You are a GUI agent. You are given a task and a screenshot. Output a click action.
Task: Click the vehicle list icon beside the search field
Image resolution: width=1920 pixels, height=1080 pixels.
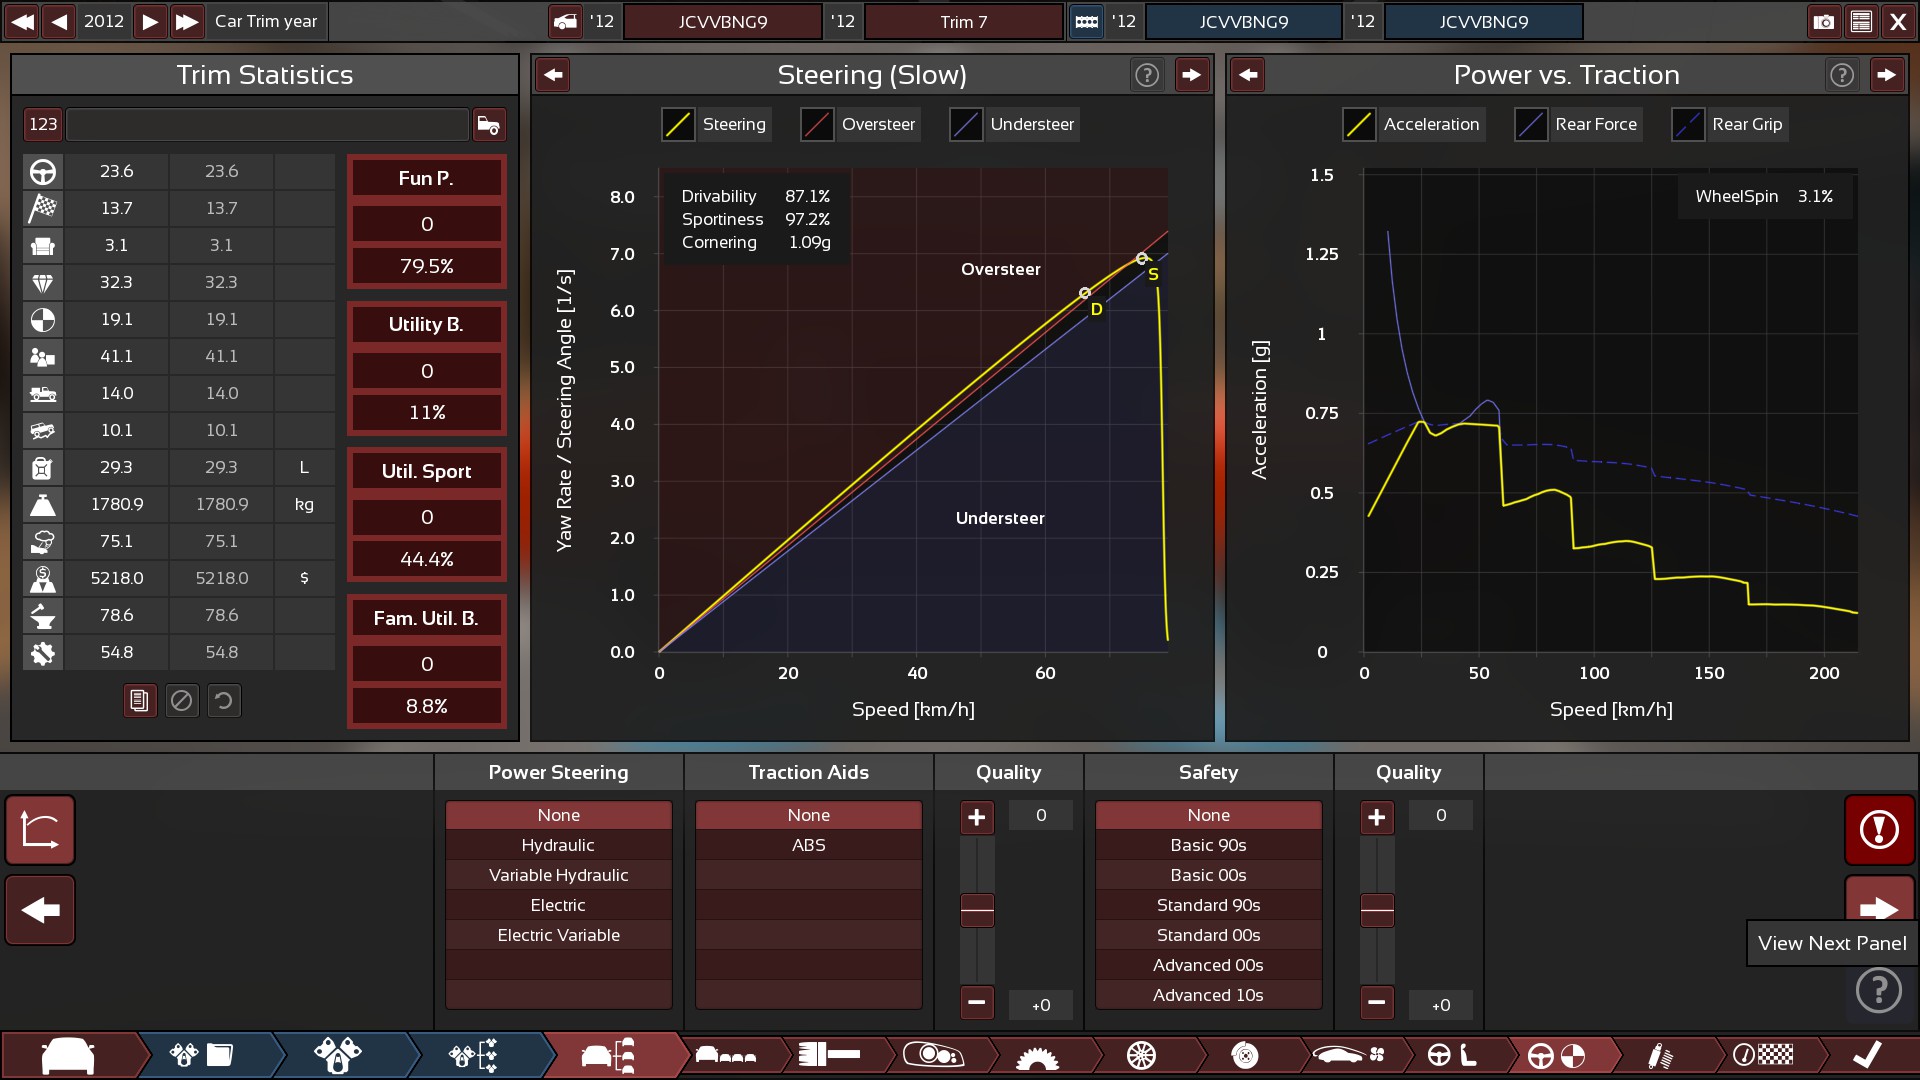coord(489,124)
